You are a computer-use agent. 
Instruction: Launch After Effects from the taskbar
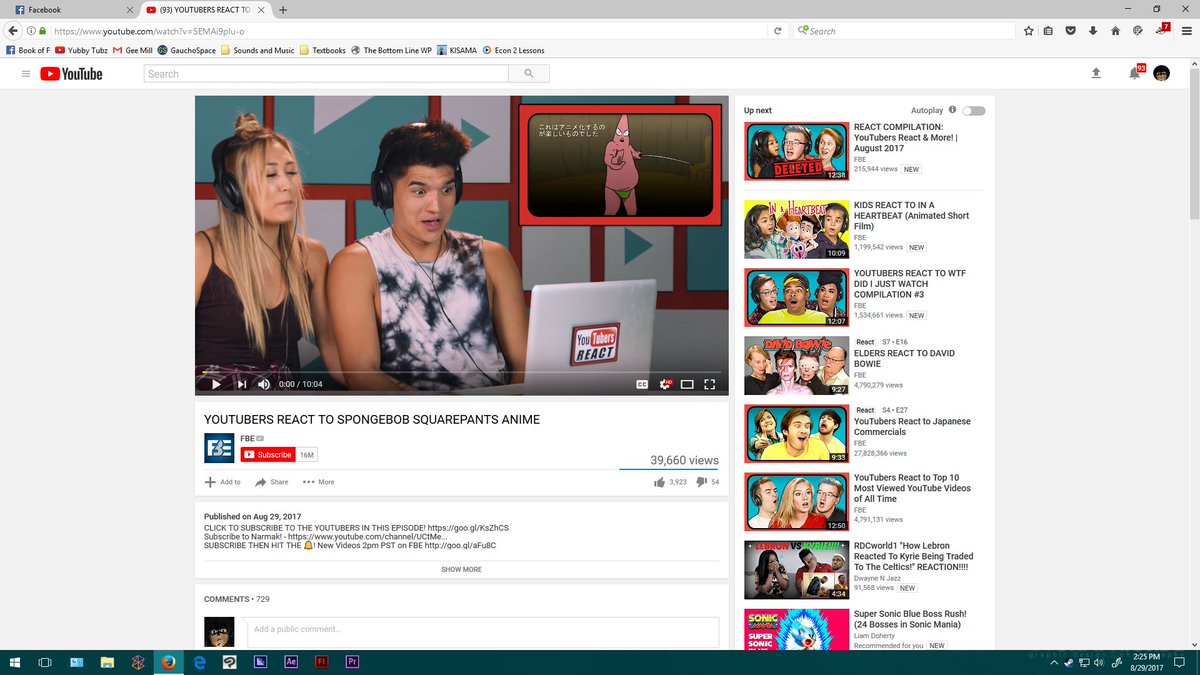(291, 662)
